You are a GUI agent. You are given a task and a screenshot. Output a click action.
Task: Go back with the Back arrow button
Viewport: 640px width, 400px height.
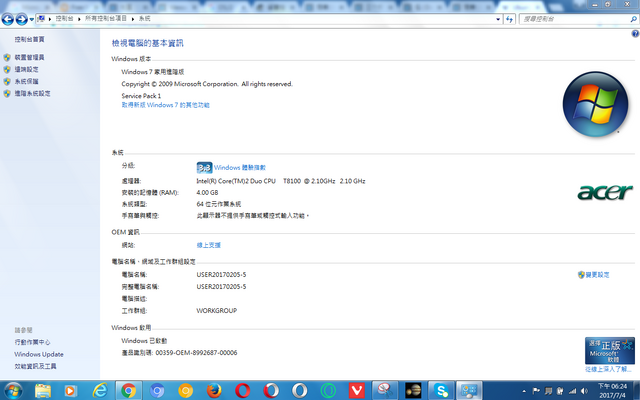[8, 19]
